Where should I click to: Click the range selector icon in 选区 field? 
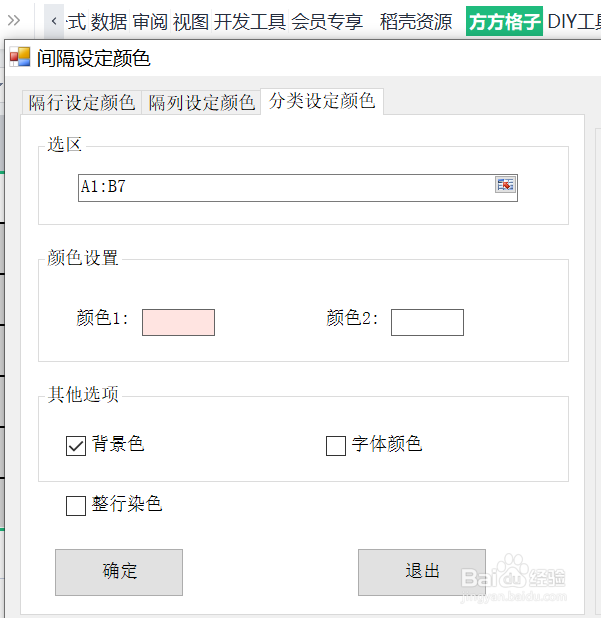tap(505, 185)
